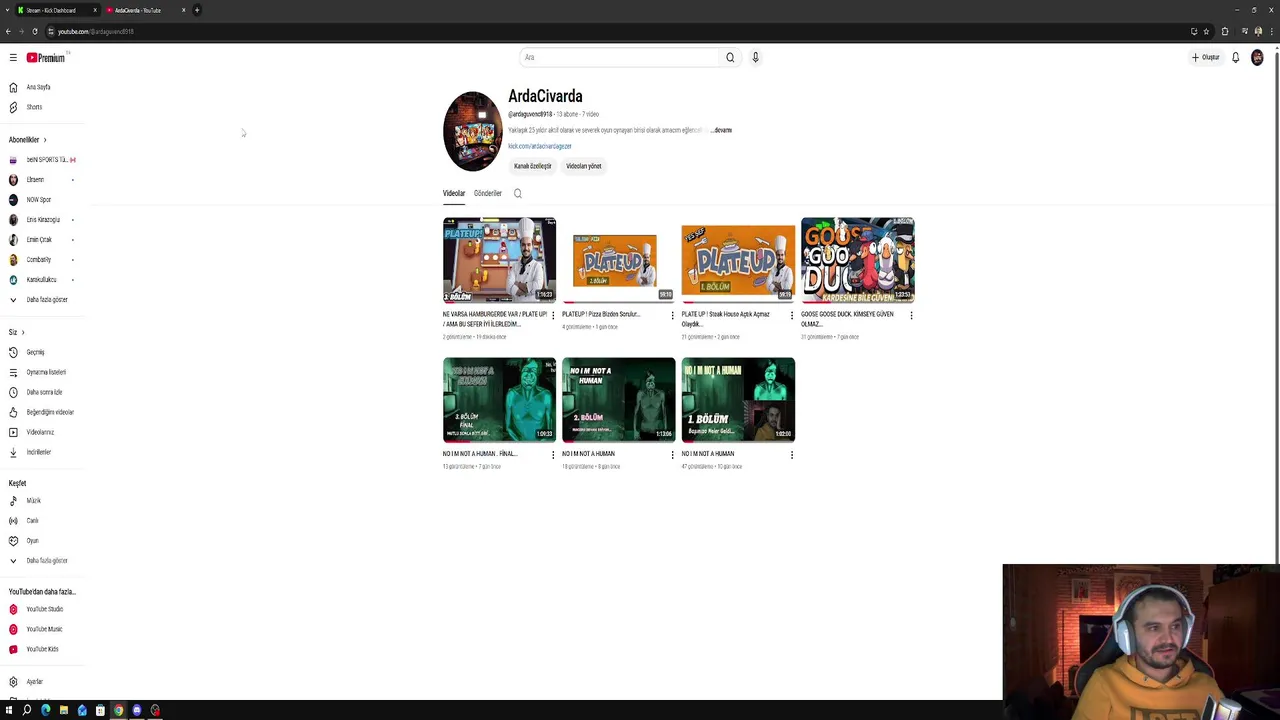The height and width of the screenshot is (720, 1280).
Task: Launch YouTube Music from sidebar
Action: click(44, 629)
